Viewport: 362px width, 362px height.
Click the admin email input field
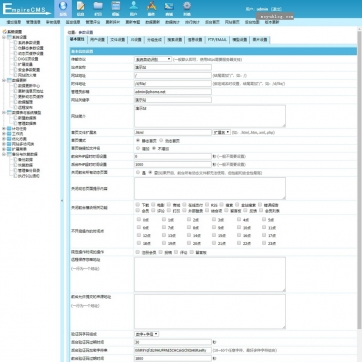(173, 91)
